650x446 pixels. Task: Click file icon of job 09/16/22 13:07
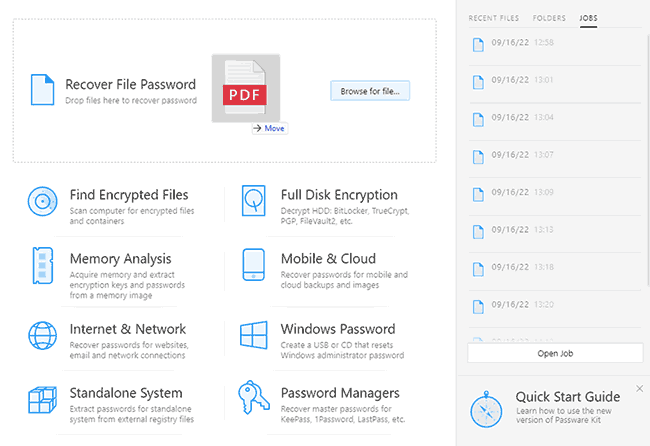click(x=478, y=157)
